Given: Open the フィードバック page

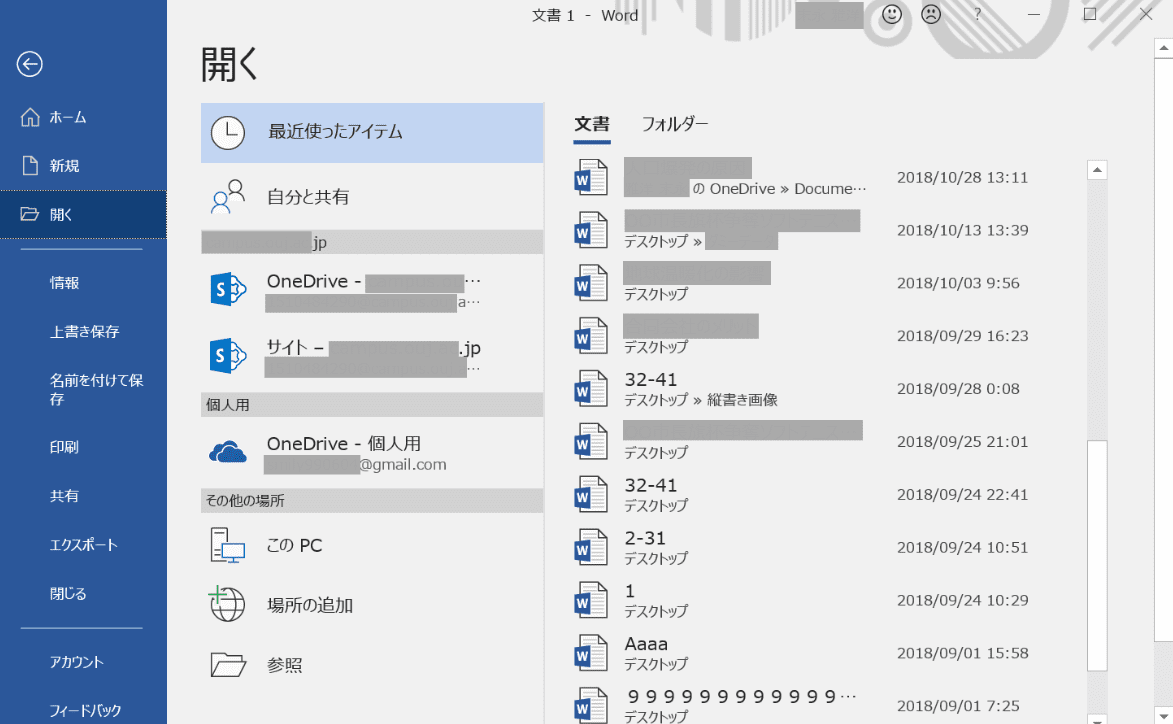Looking at the screenshot, I should point(83,711).
